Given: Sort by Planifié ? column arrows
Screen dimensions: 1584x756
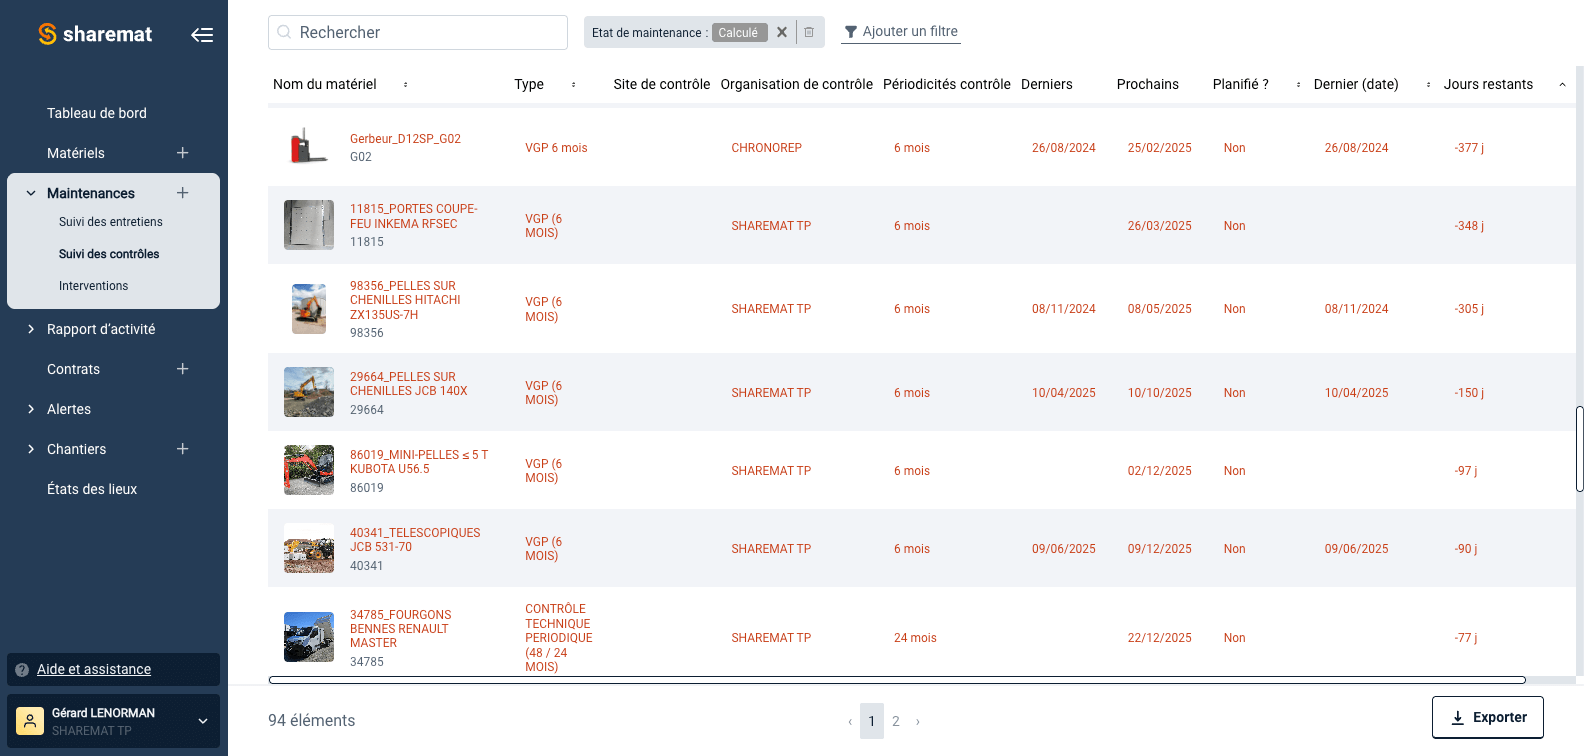Looking at the screenshot, I should [1298, 85].
